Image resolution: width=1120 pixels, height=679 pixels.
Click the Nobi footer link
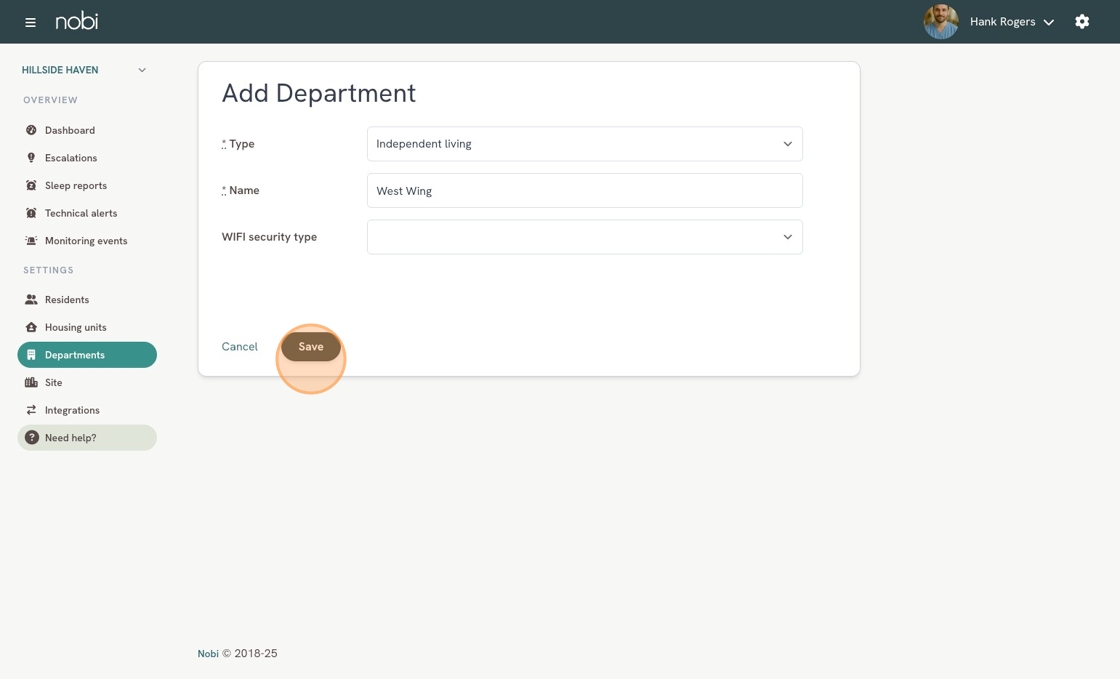pyautogui.click(x=208, y=653)
